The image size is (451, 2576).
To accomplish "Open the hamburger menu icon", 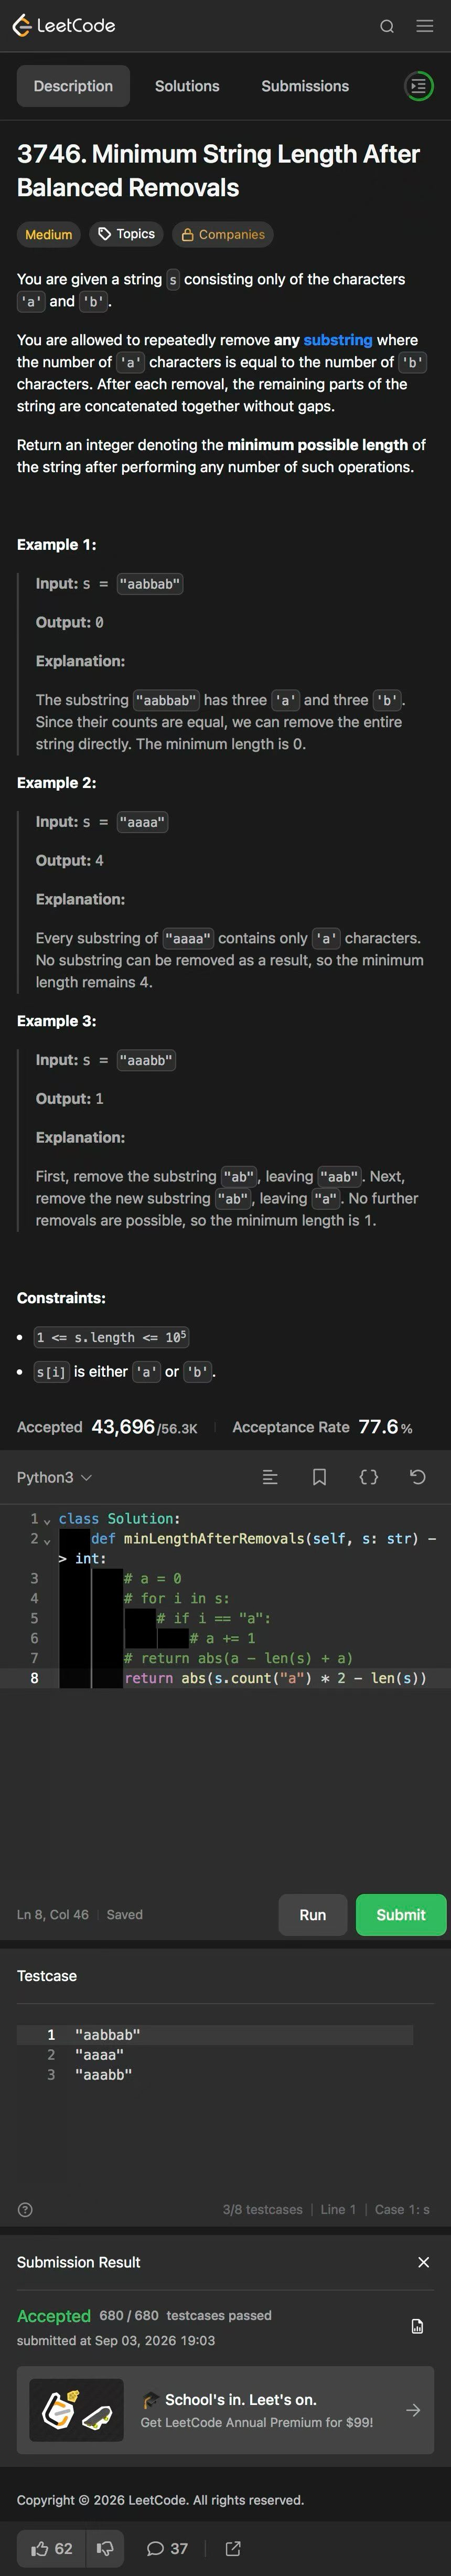I will tap(425, 26).
